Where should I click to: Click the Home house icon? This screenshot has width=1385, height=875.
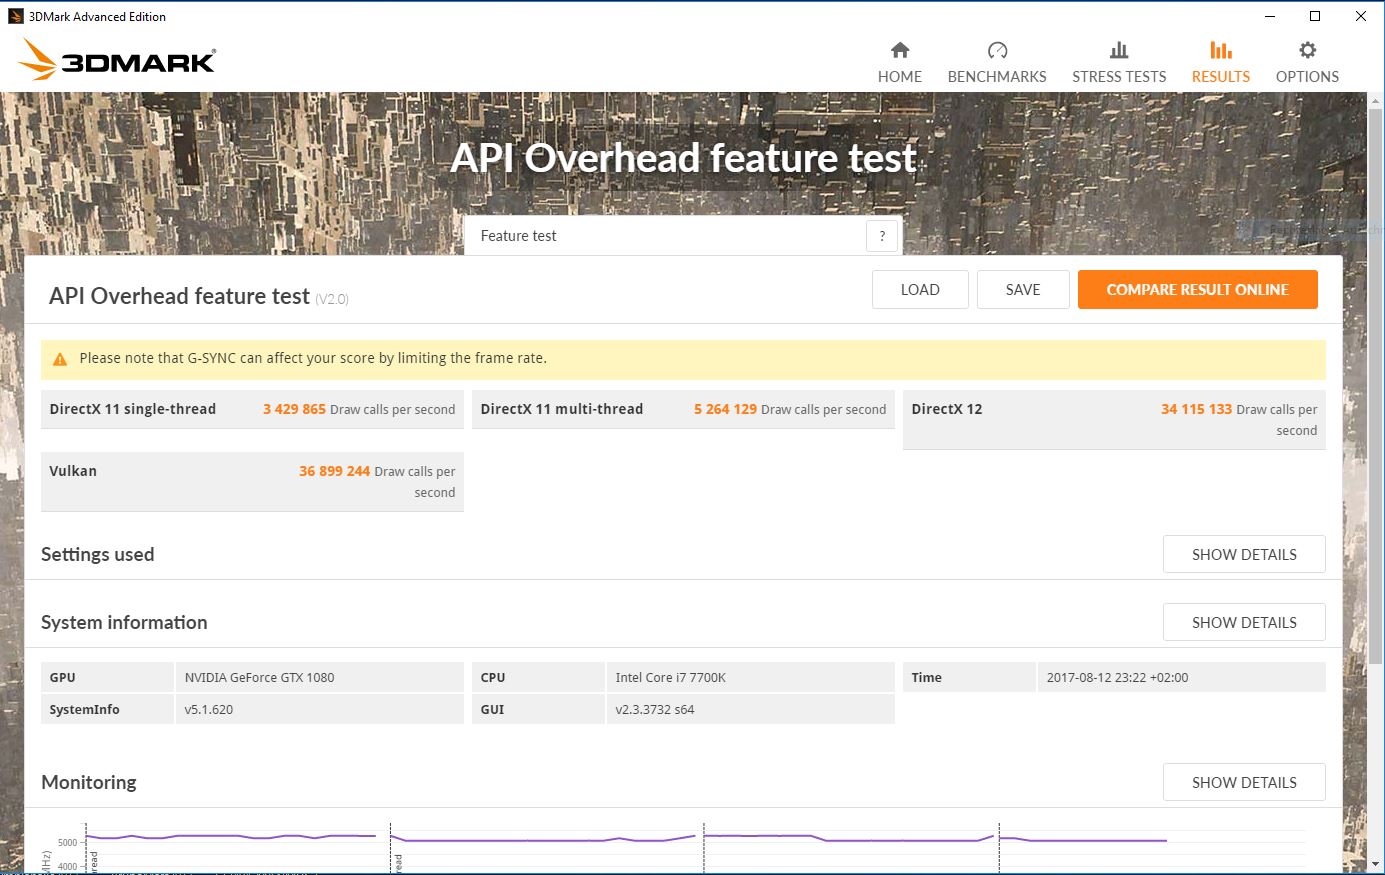pyautogui.click(x=900, y=50)
